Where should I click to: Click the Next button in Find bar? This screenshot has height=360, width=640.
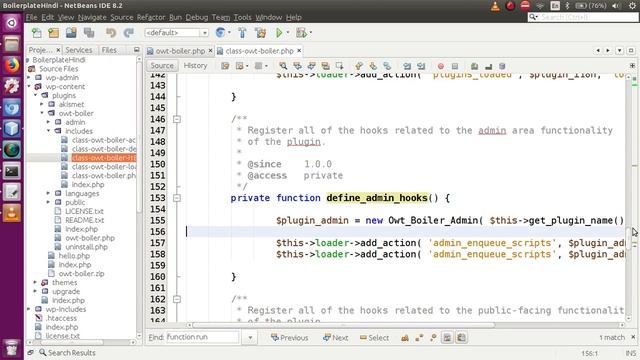(x=336, y=338)
